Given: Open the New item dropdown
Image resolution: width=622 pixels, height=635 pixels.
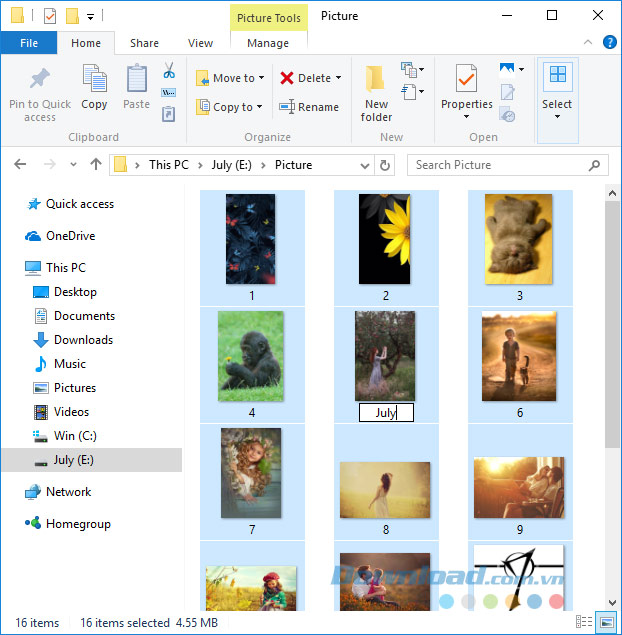Looking at the screenshot, I should point(412,70).
